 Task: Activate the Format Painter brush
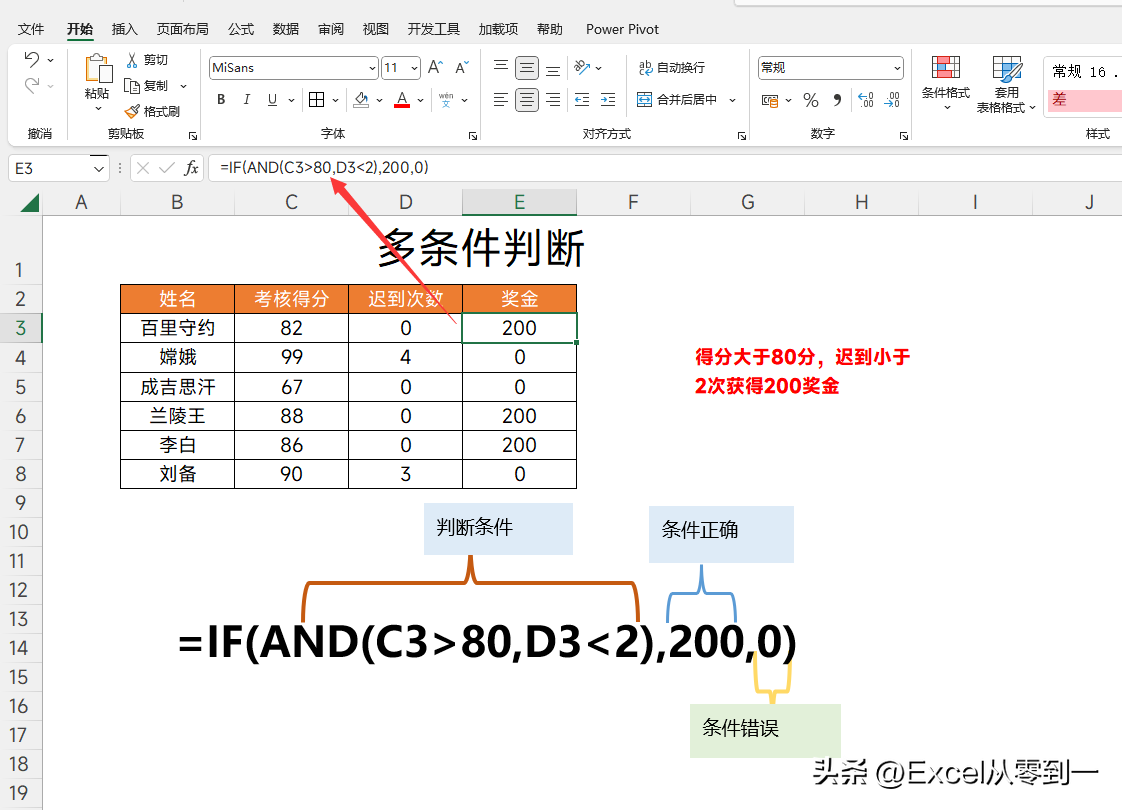click(132, 111)
